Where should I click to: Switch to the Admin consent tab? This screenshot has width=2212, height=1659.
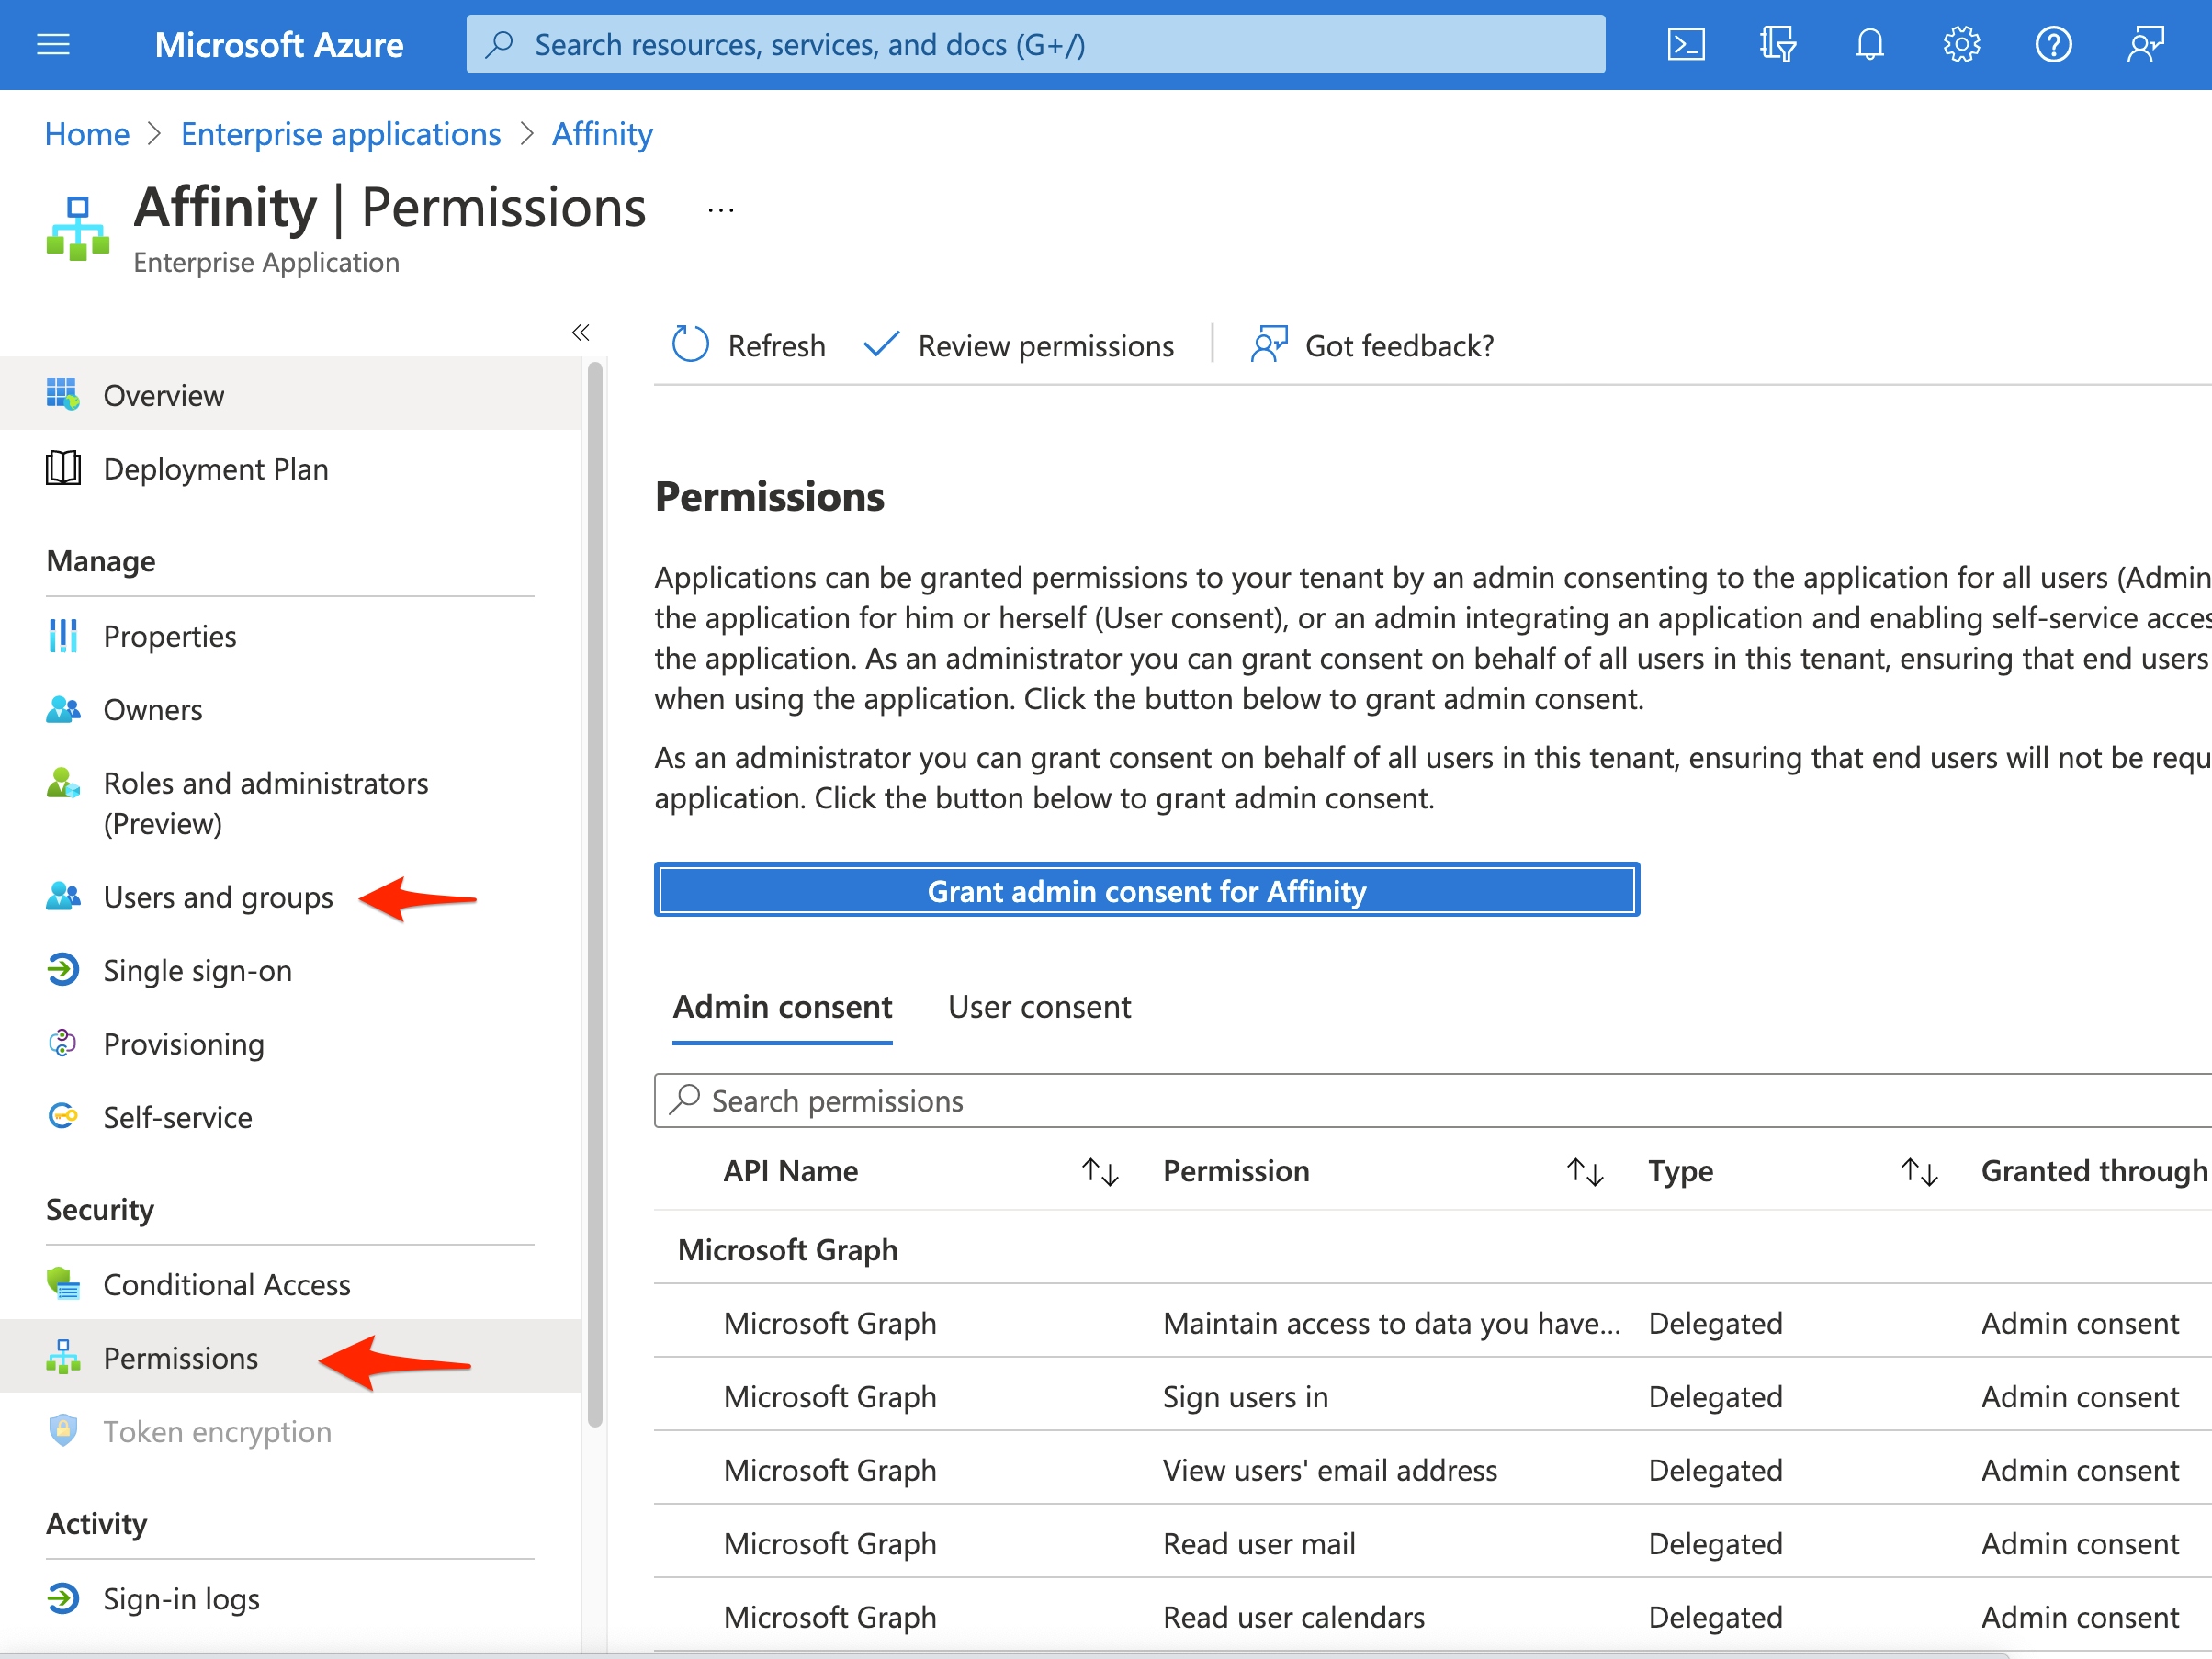[x=782, y=1006]
